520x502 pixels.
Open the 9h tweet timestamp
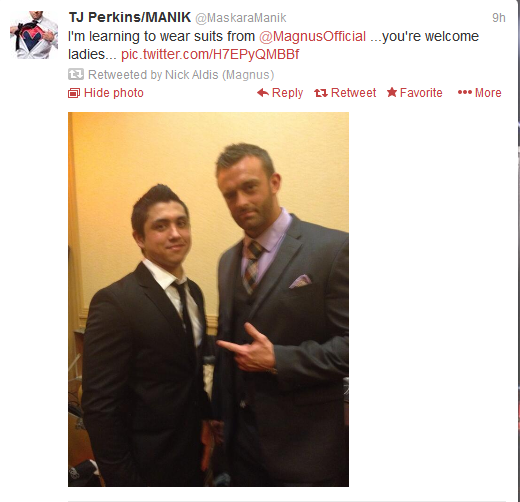(499, 18)
